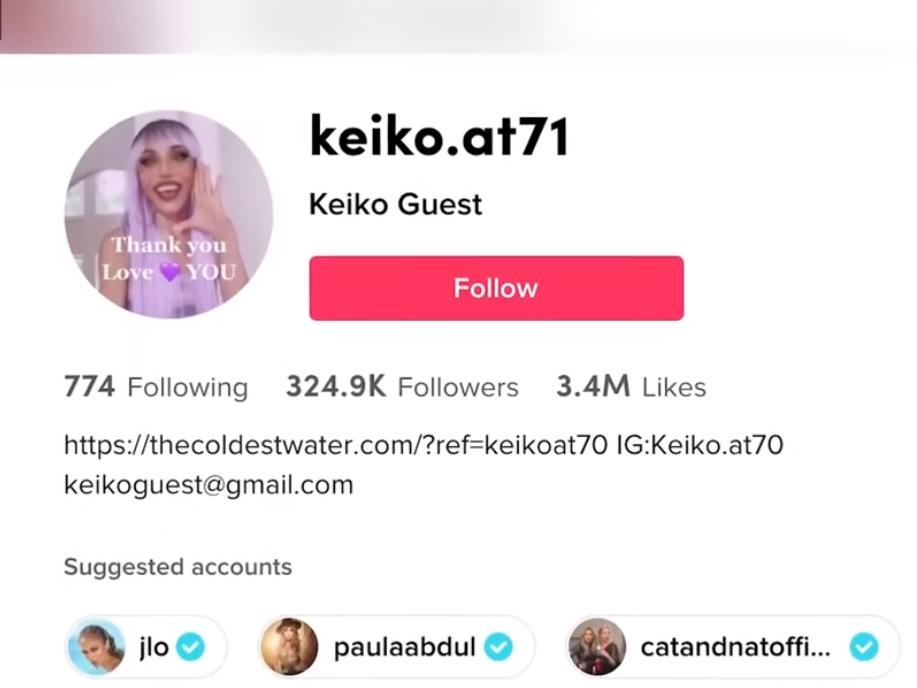This screenshot has height=688, width=917.
Task: Click the keikoguest@gmail.com email address
Action: coord(209,485)
